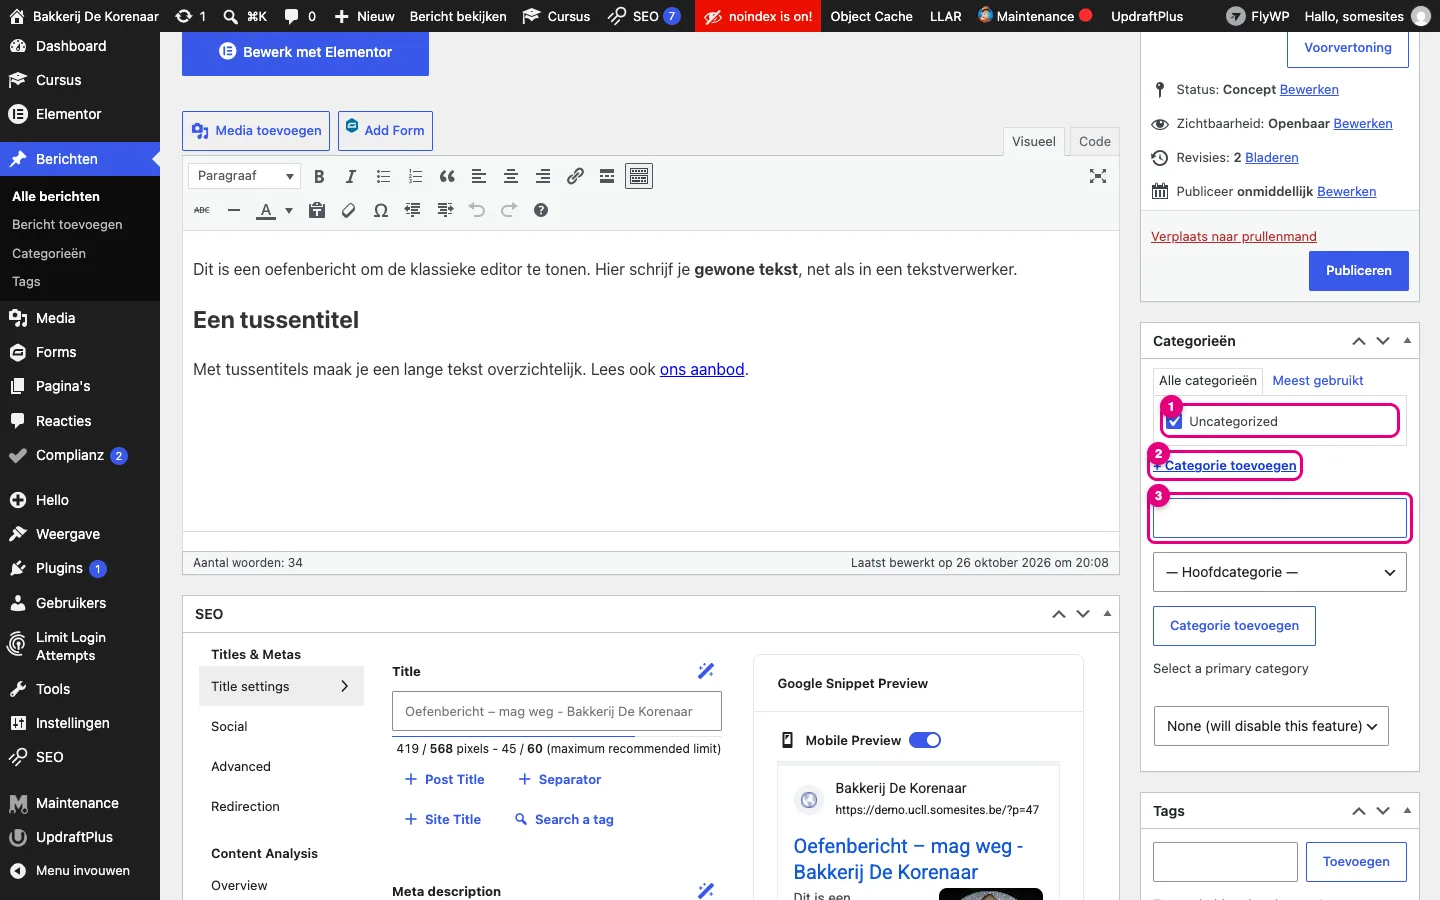The height and width of the screenshot is (900, 1440).
Task: Insert a numbered list
Action: pyautogui.click(x=415, y=177)
